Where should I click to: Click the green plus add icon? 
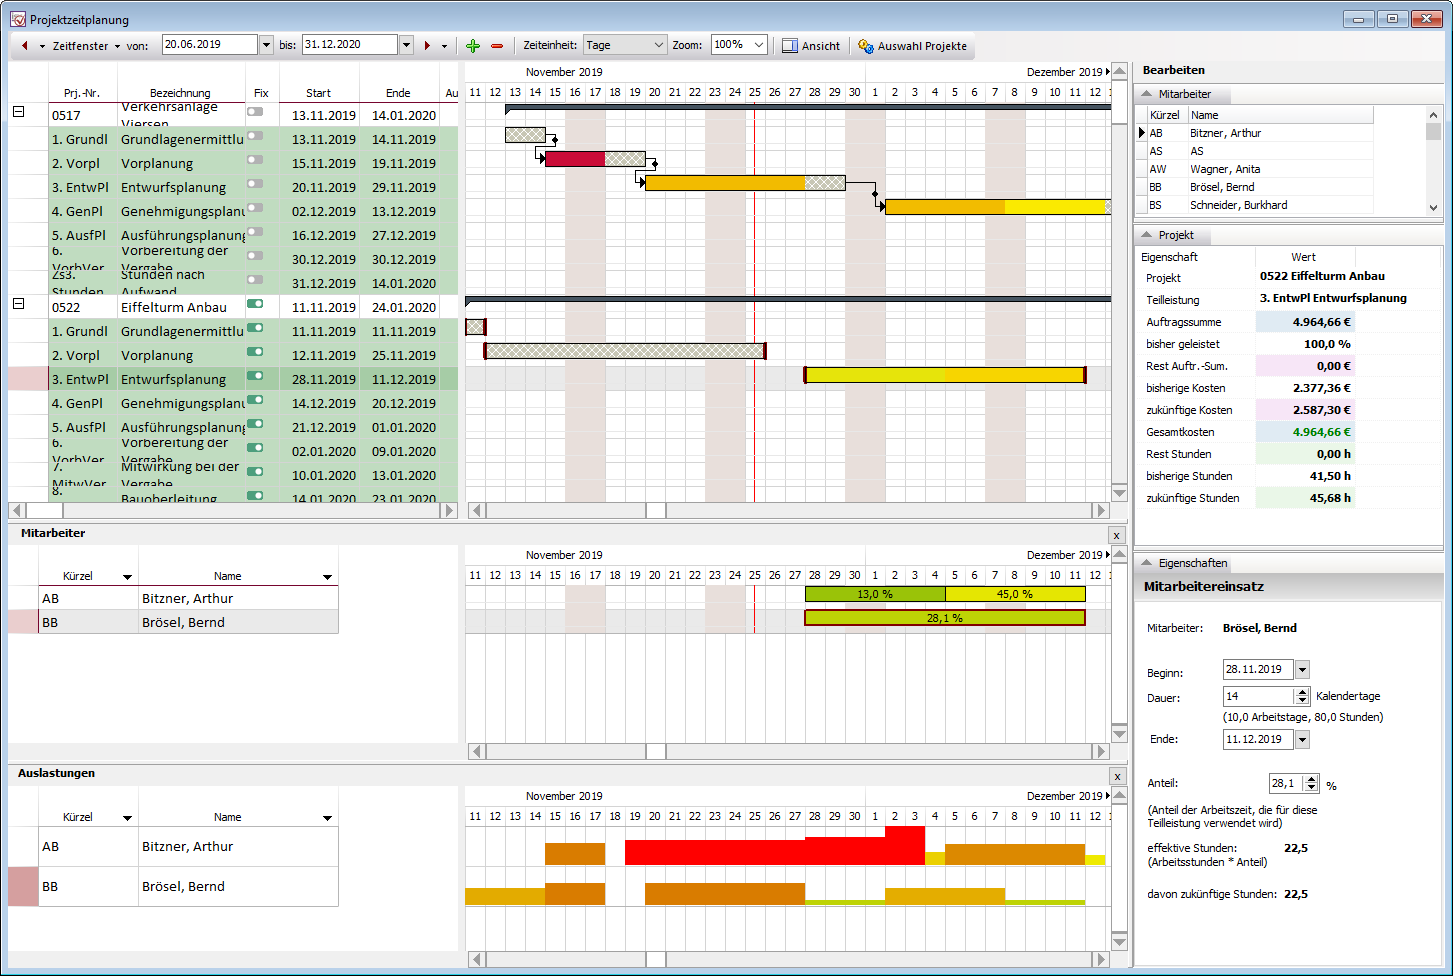tap(473, 46)
